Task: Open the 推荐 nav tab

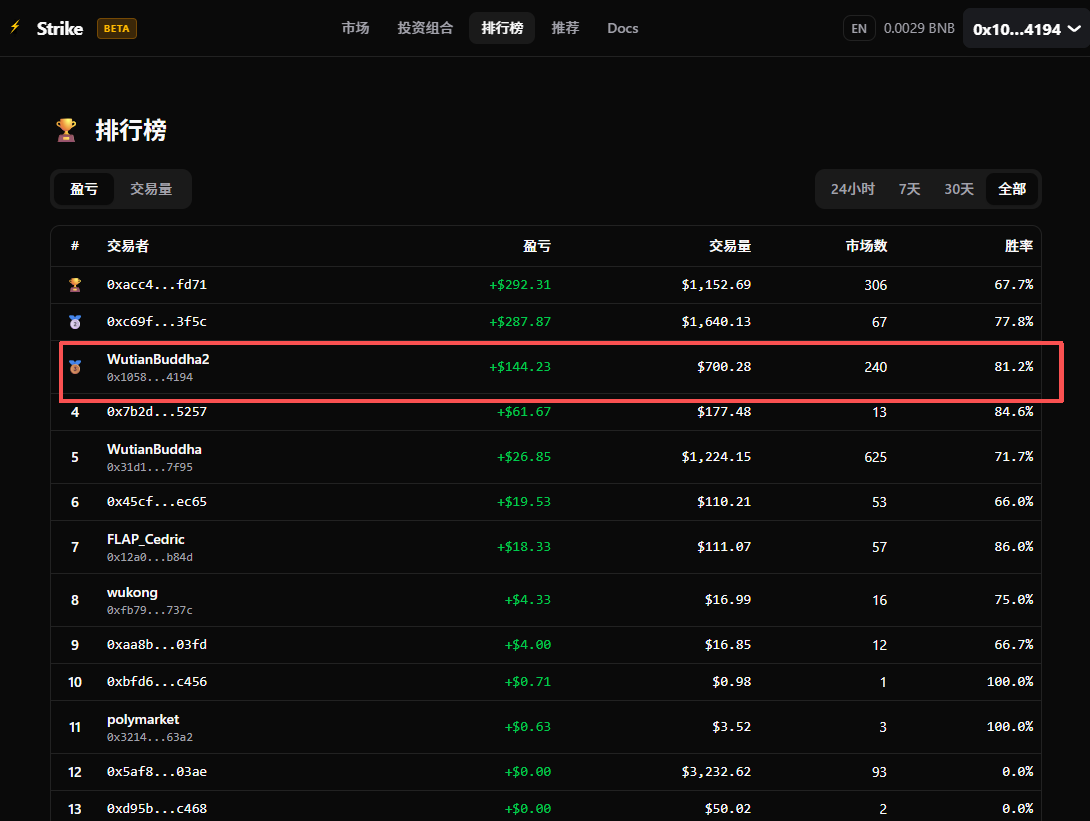Action: click(565, 28)
